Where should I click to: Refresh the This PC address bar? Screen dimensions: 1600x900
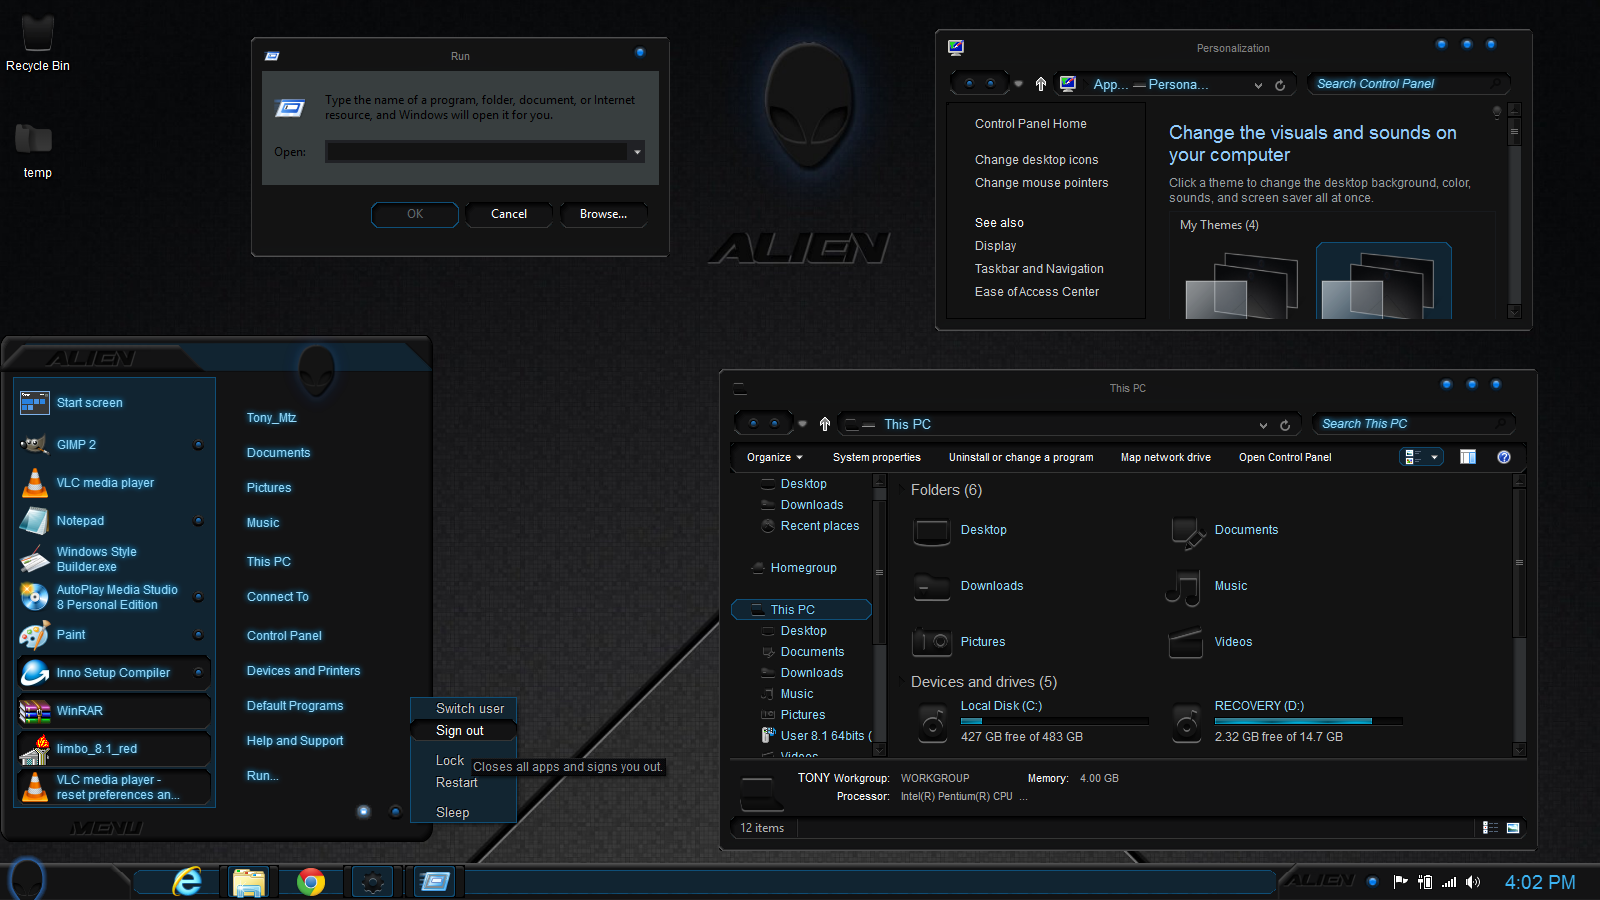pos(1285,425)
